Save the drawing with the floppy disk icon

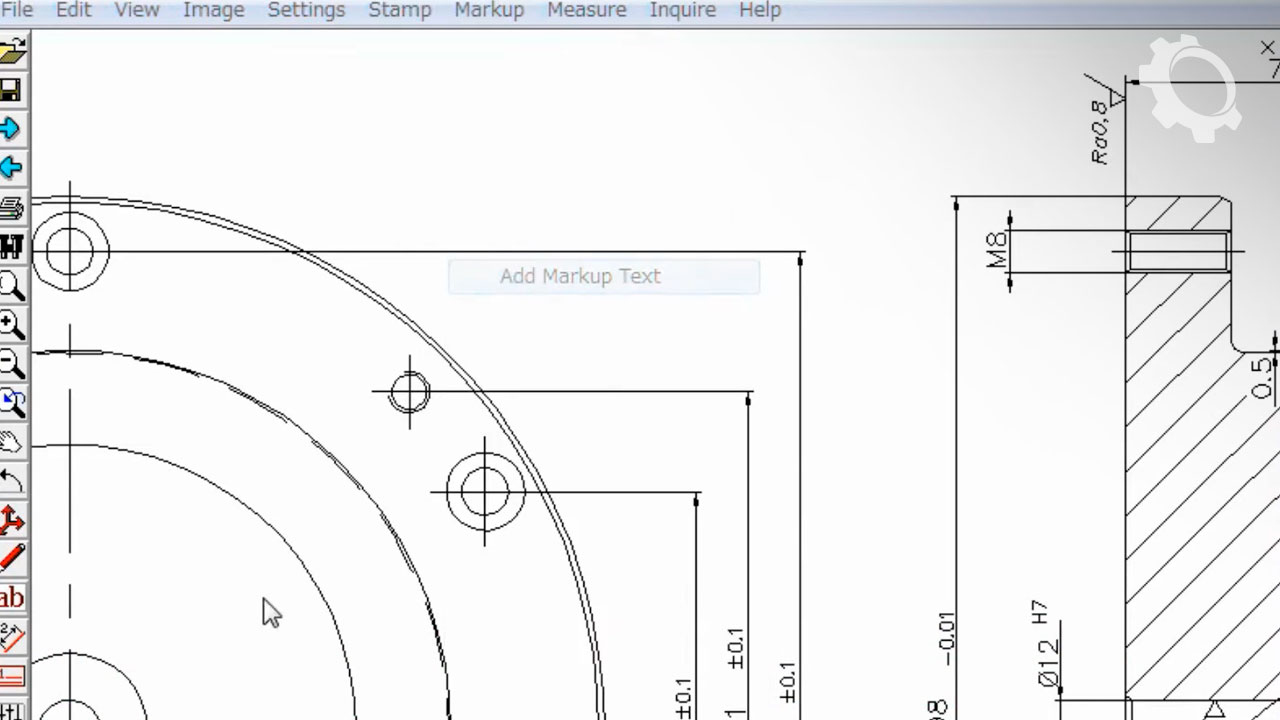click(x=11, y=91)
